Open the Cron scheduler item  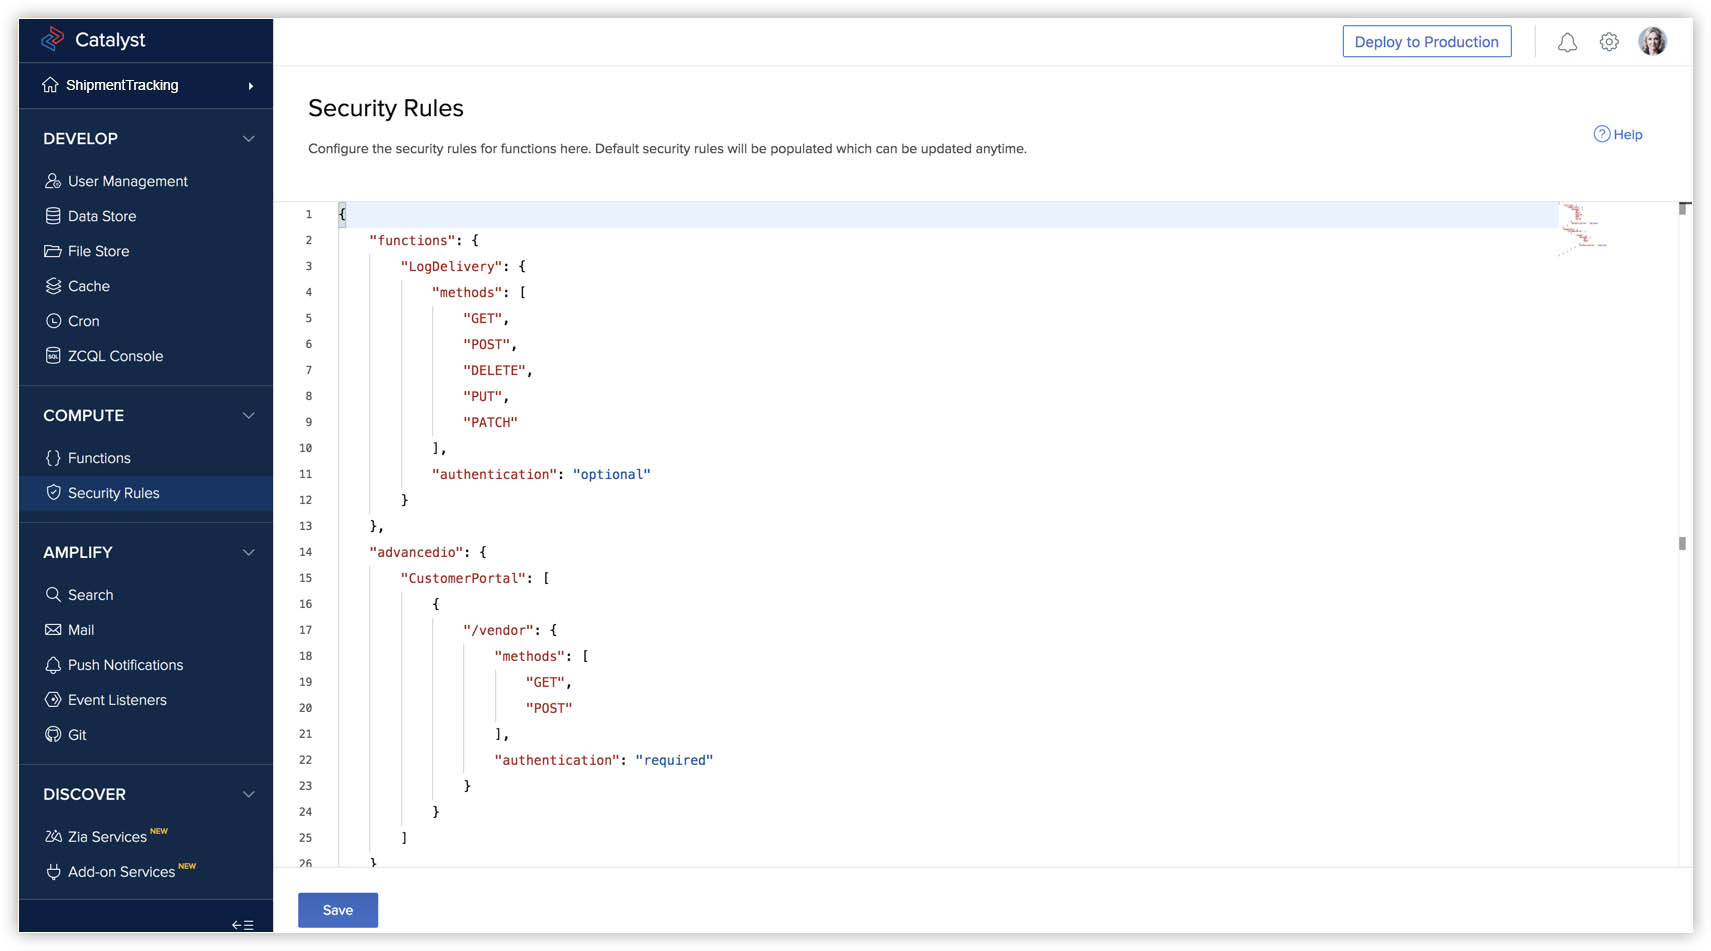(84, 321)
